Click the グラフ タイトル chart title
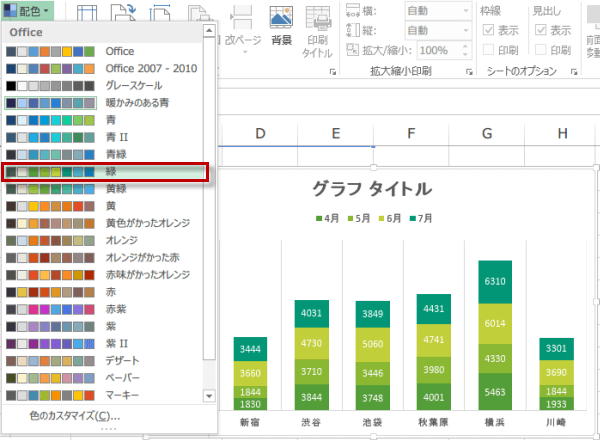 [372, 189]
